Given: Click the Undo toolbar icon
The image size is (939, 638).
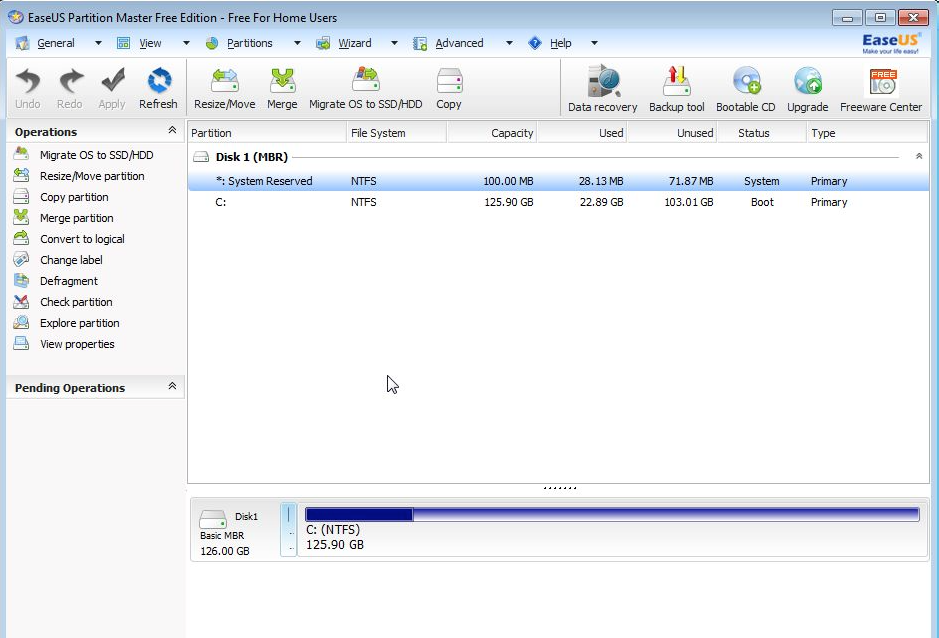Looking at the screenshot, I should coord(28,88).
